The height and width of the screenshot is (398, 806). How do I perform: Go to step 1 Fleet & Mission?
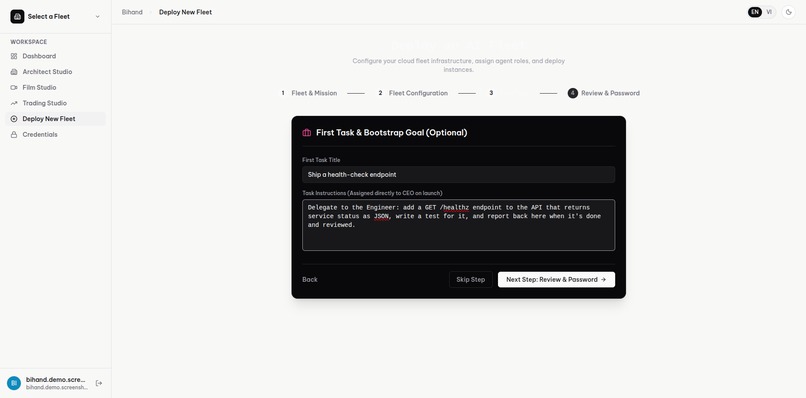click(308, 93)
